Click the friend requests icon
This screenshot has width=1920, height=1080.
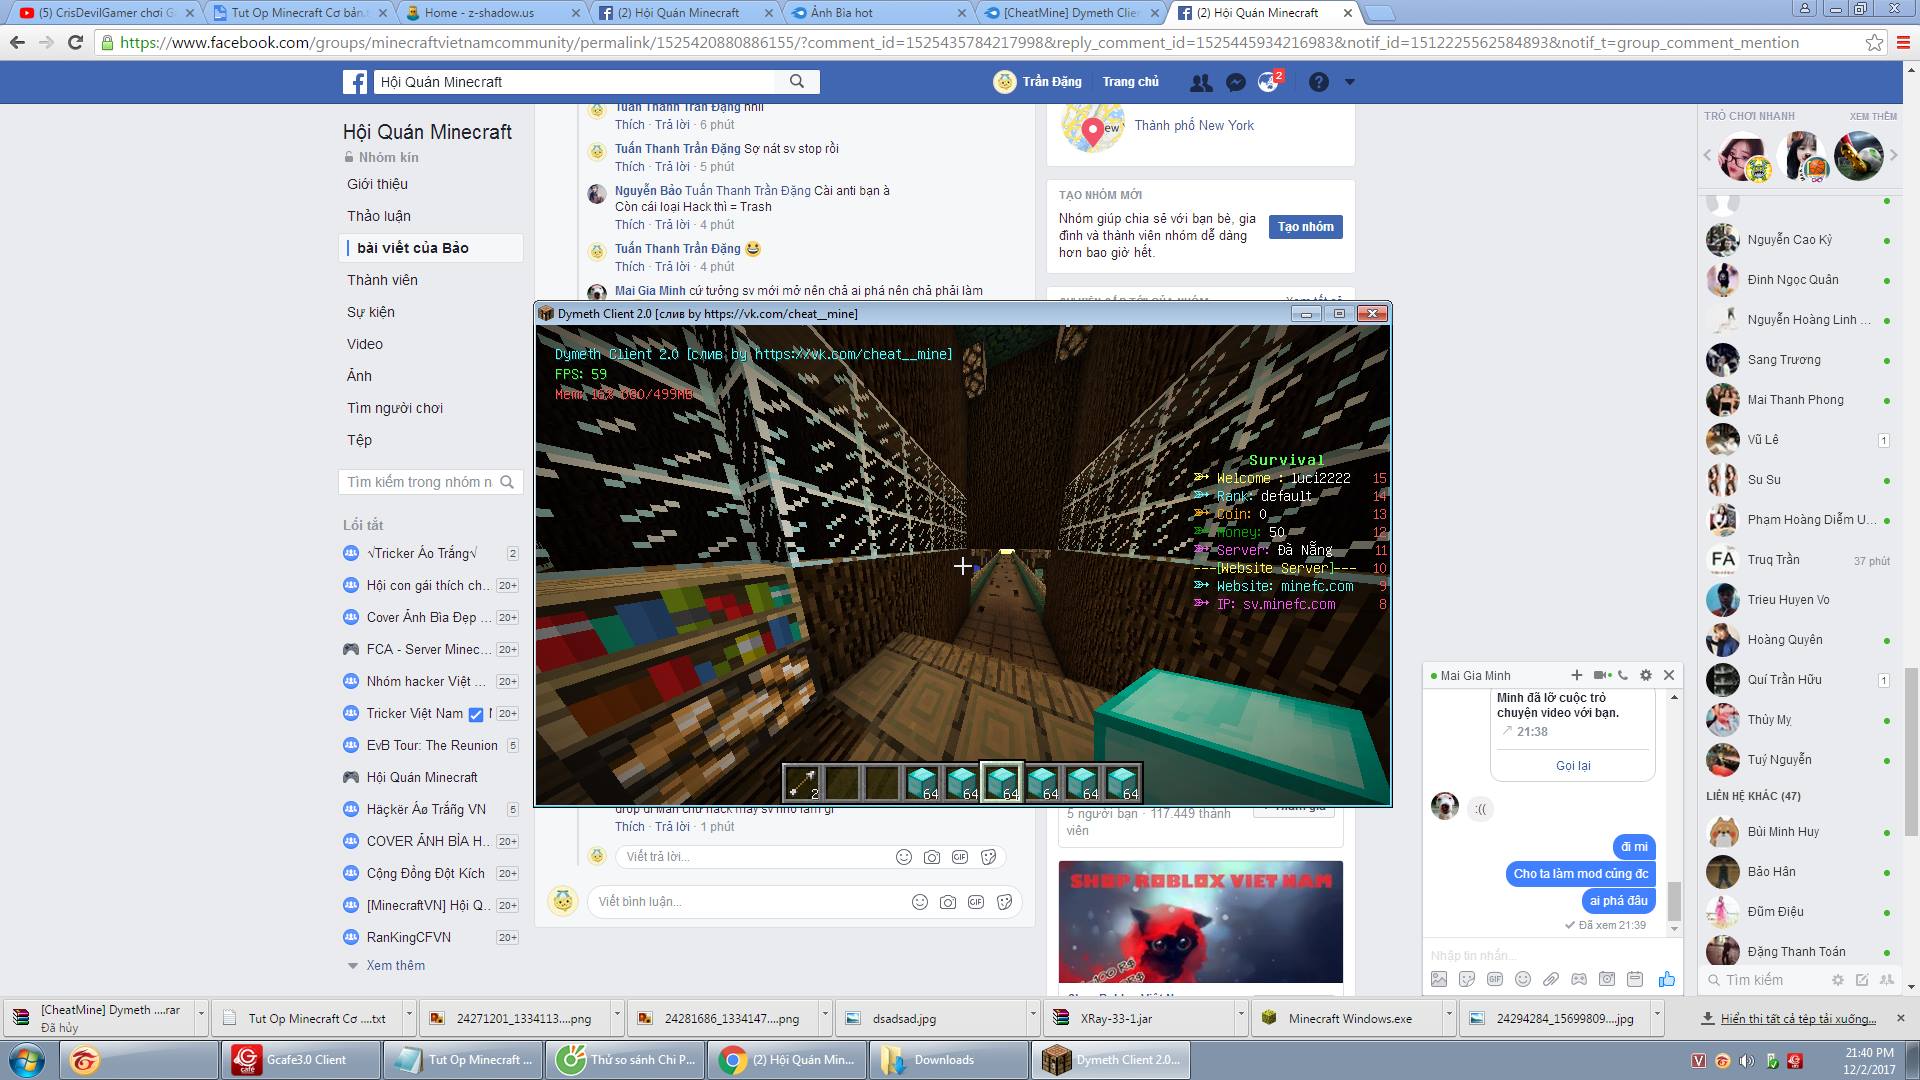pos(1201,82)
